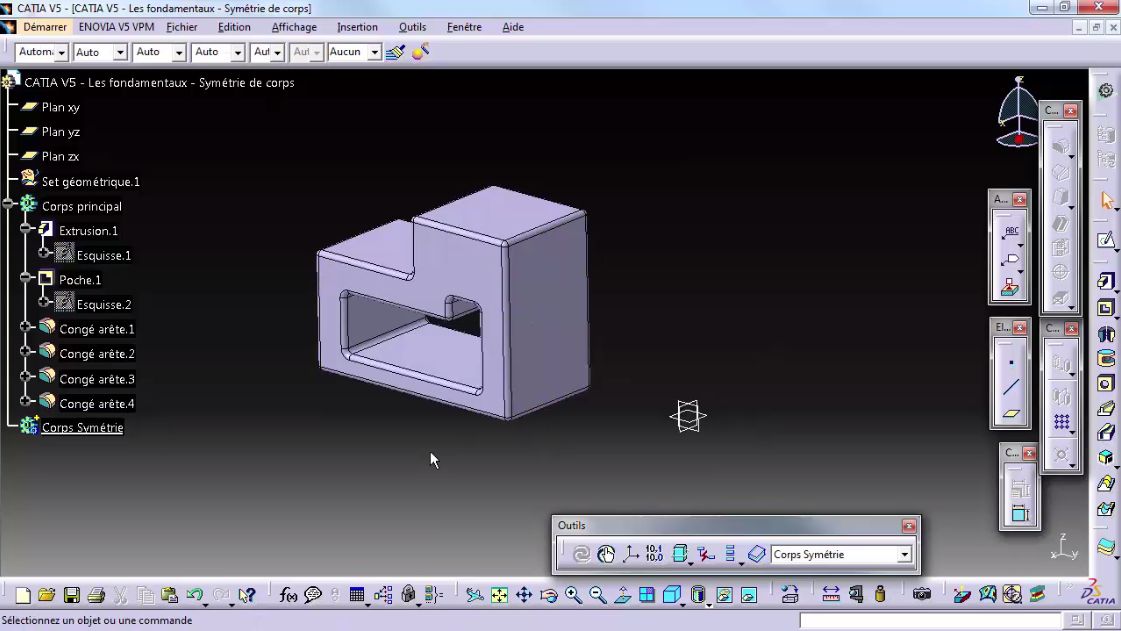Viewport: 1121px width, 631px height.
Task: Click the command input field in status bar
Action: coord(929,620)
